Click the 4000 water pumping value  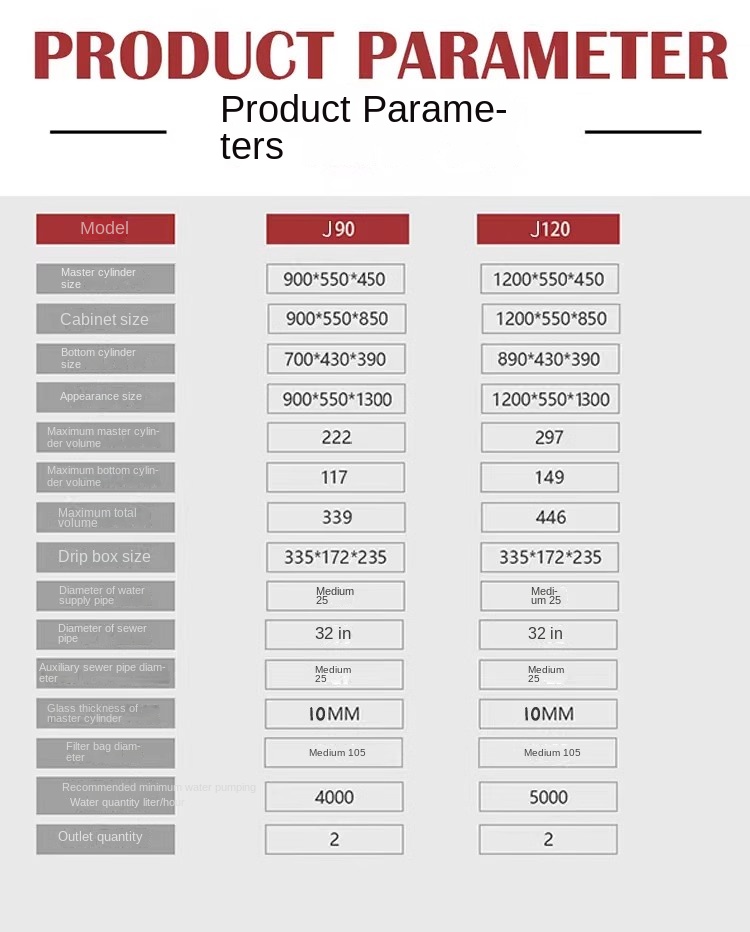(x=334, y=797)
